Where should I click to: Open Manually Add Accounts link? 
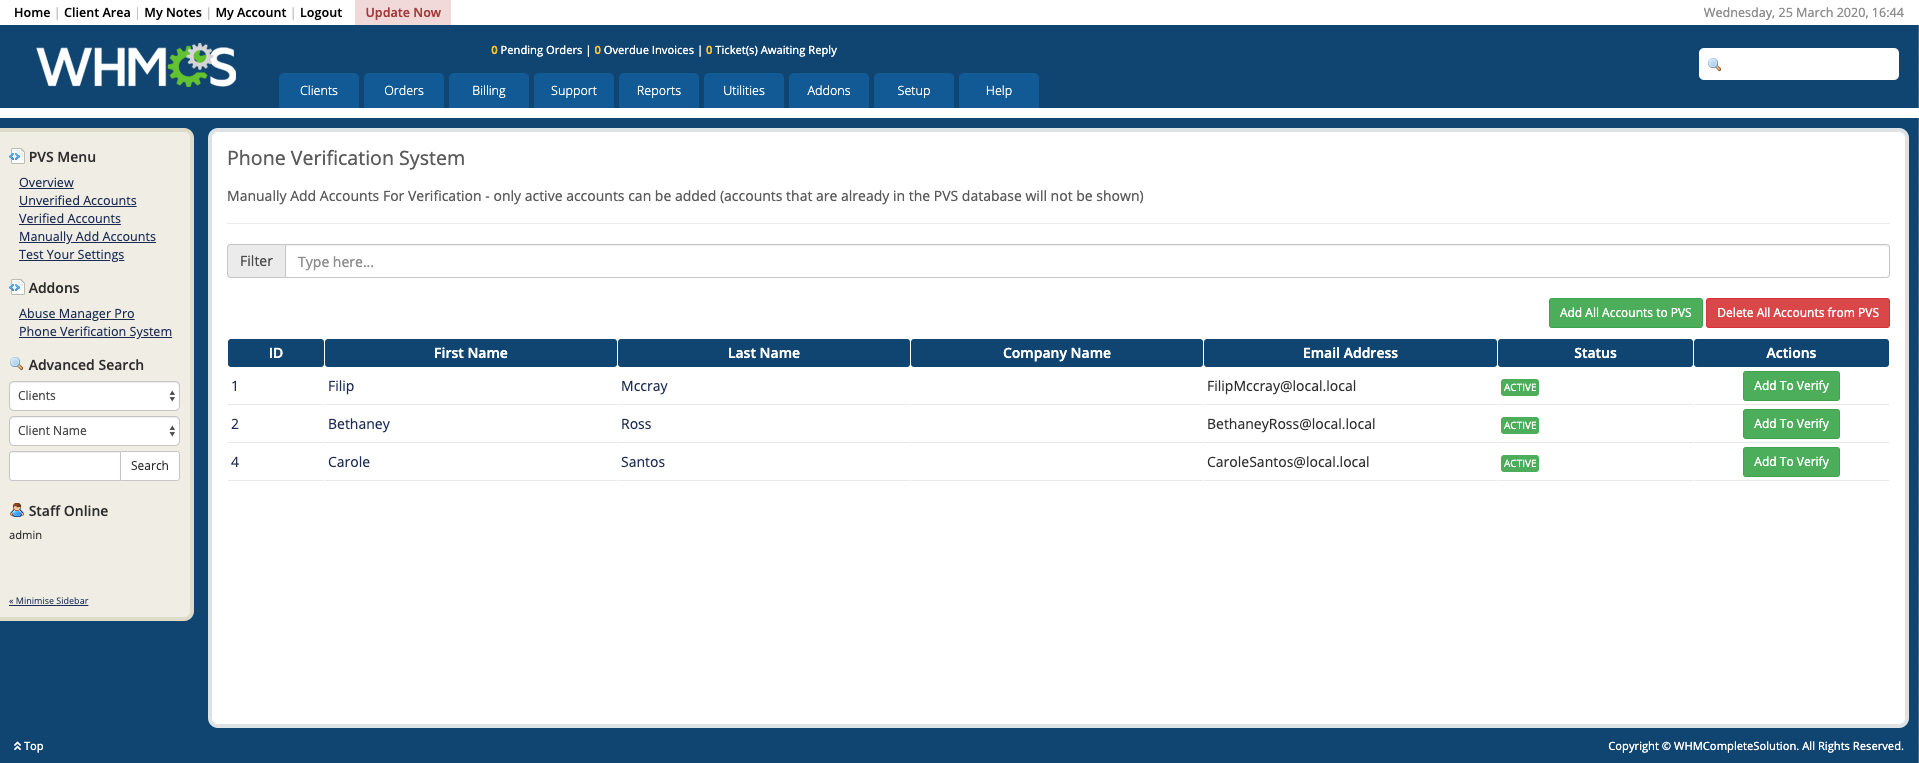click(87, 236)
